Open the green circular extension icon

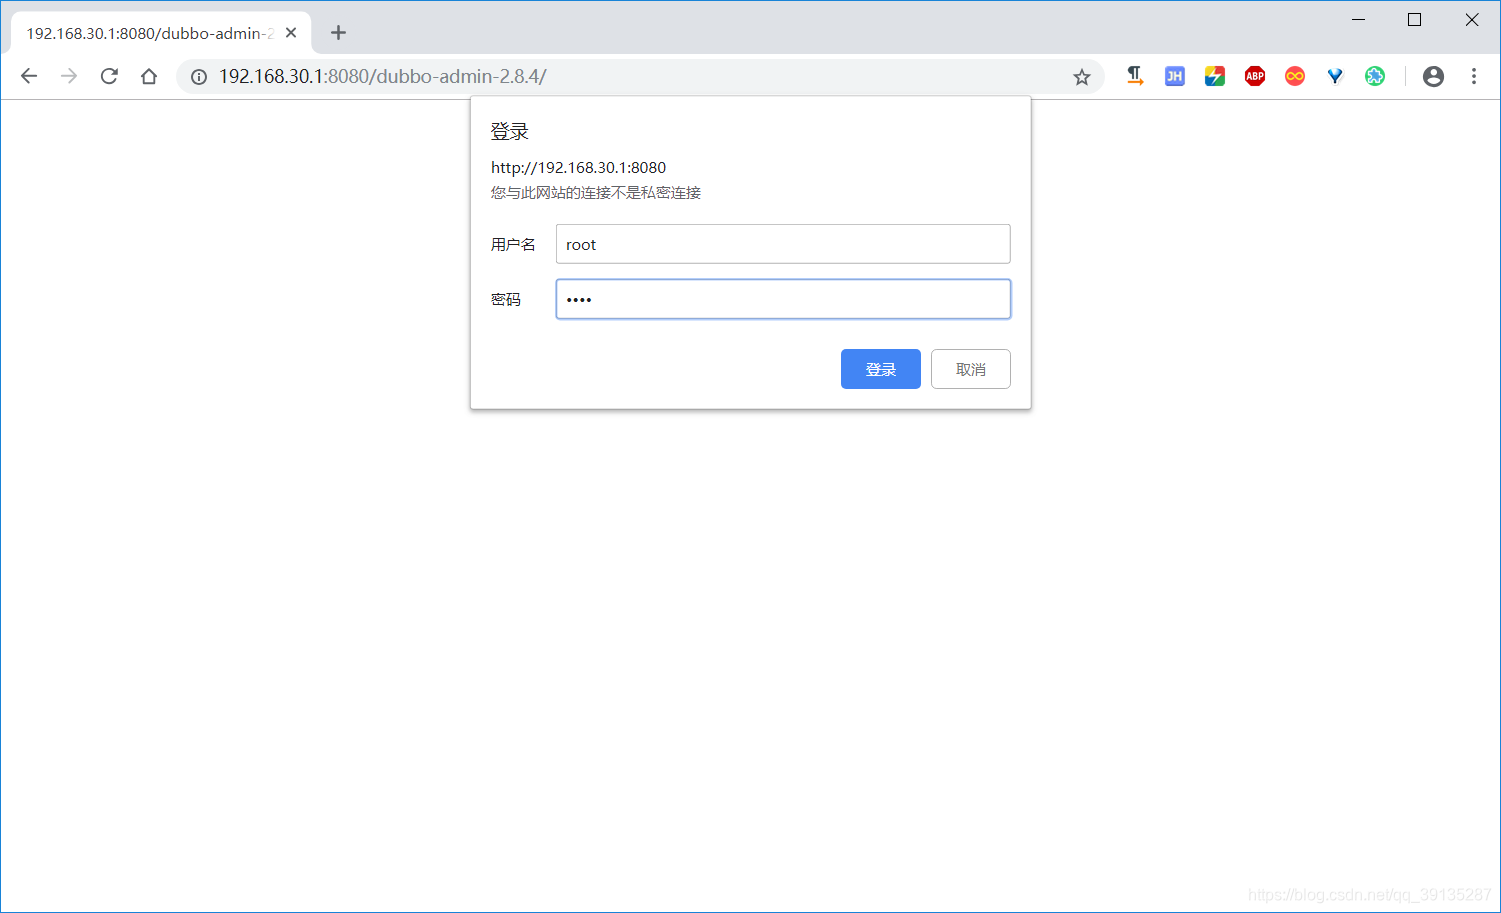pyautogui.click(x=1375, y=76)
